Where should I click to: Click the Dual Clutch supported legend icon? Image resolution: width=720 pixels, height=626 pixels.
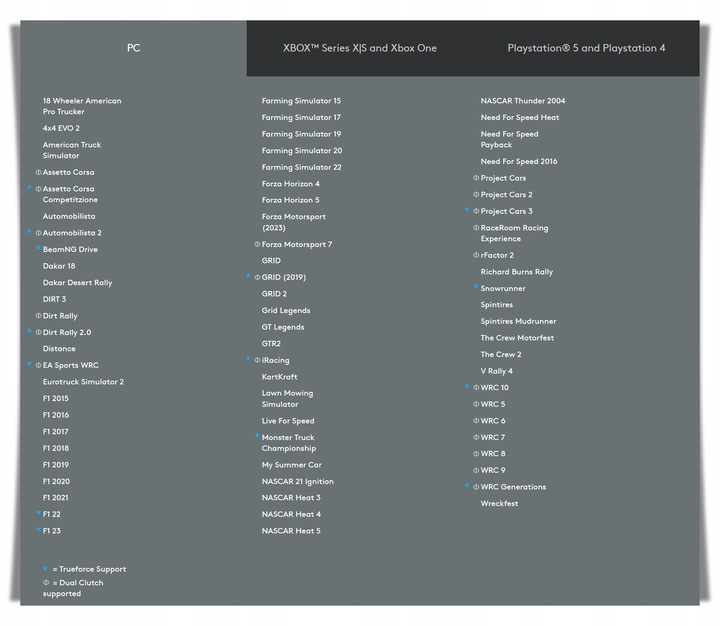pyautogui.click(x=45, y=583)
